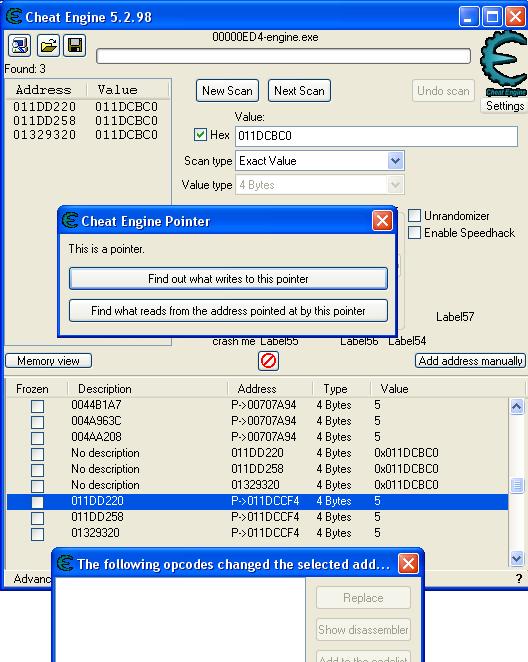Image resolution: width=528 pixels, height=662 pixels.
Task: Click the Undo scan button
Action: coord(443,91)
